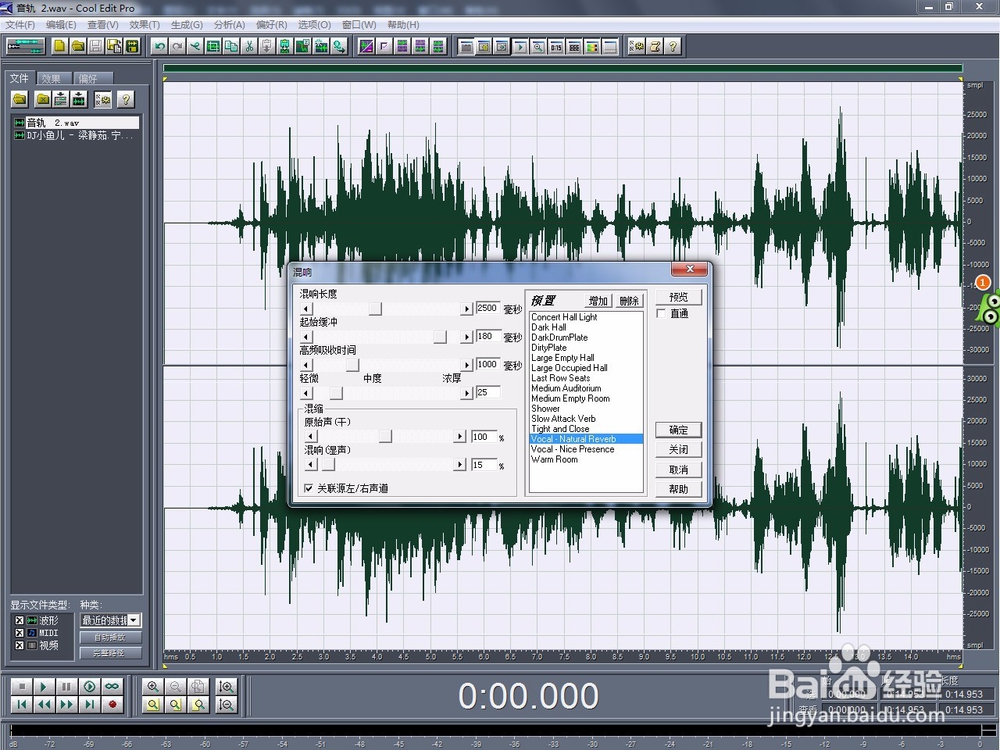Viewport: 1000px width, 750px height.
Task: Click the copy icon in main toolbar
Action: tap(231, 46)
